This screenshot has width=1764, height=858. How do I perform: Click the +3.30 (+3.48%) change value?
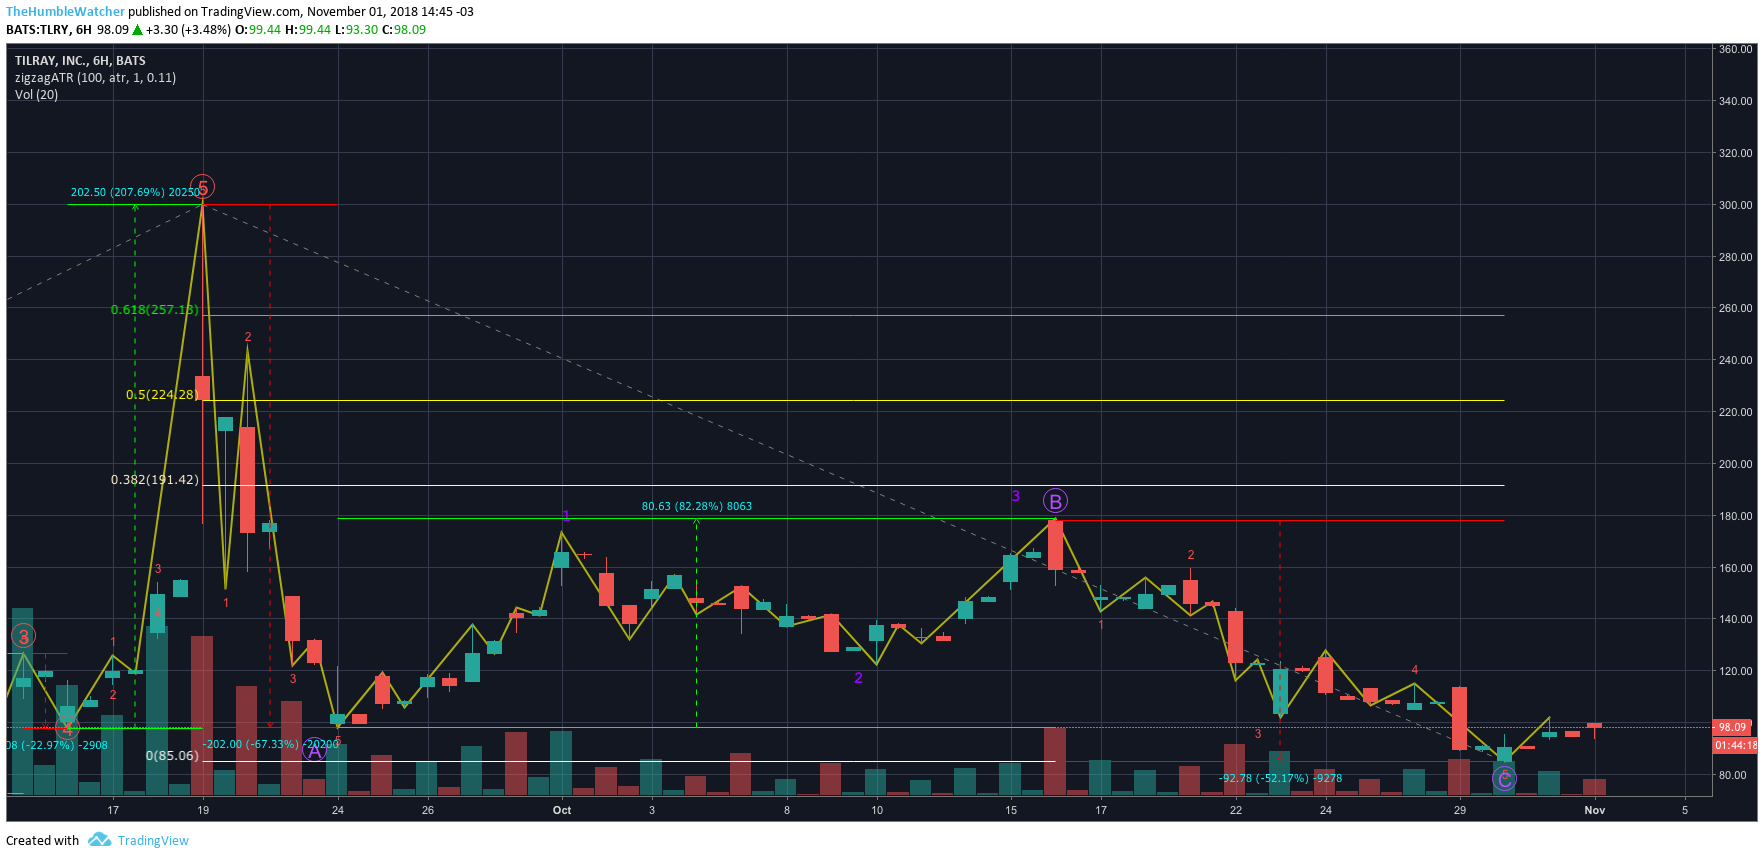(x=188, y=30)
